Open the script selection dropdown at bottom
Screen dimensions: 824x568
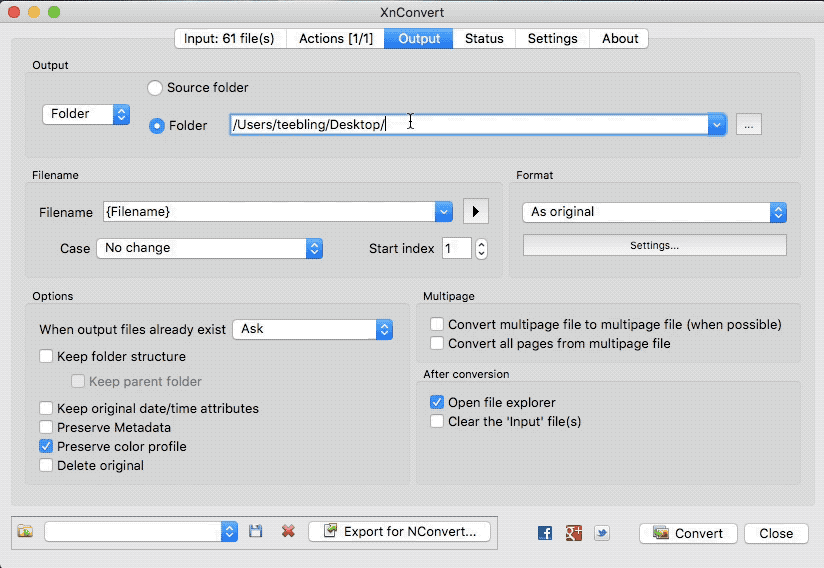[141, 531]
